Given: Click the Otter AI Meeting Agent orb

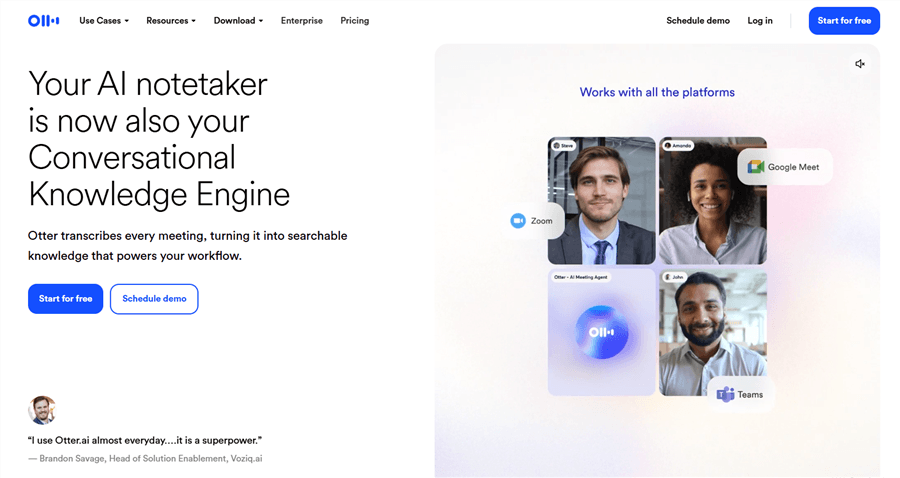Looking at the screenshot, I should 602,332.
